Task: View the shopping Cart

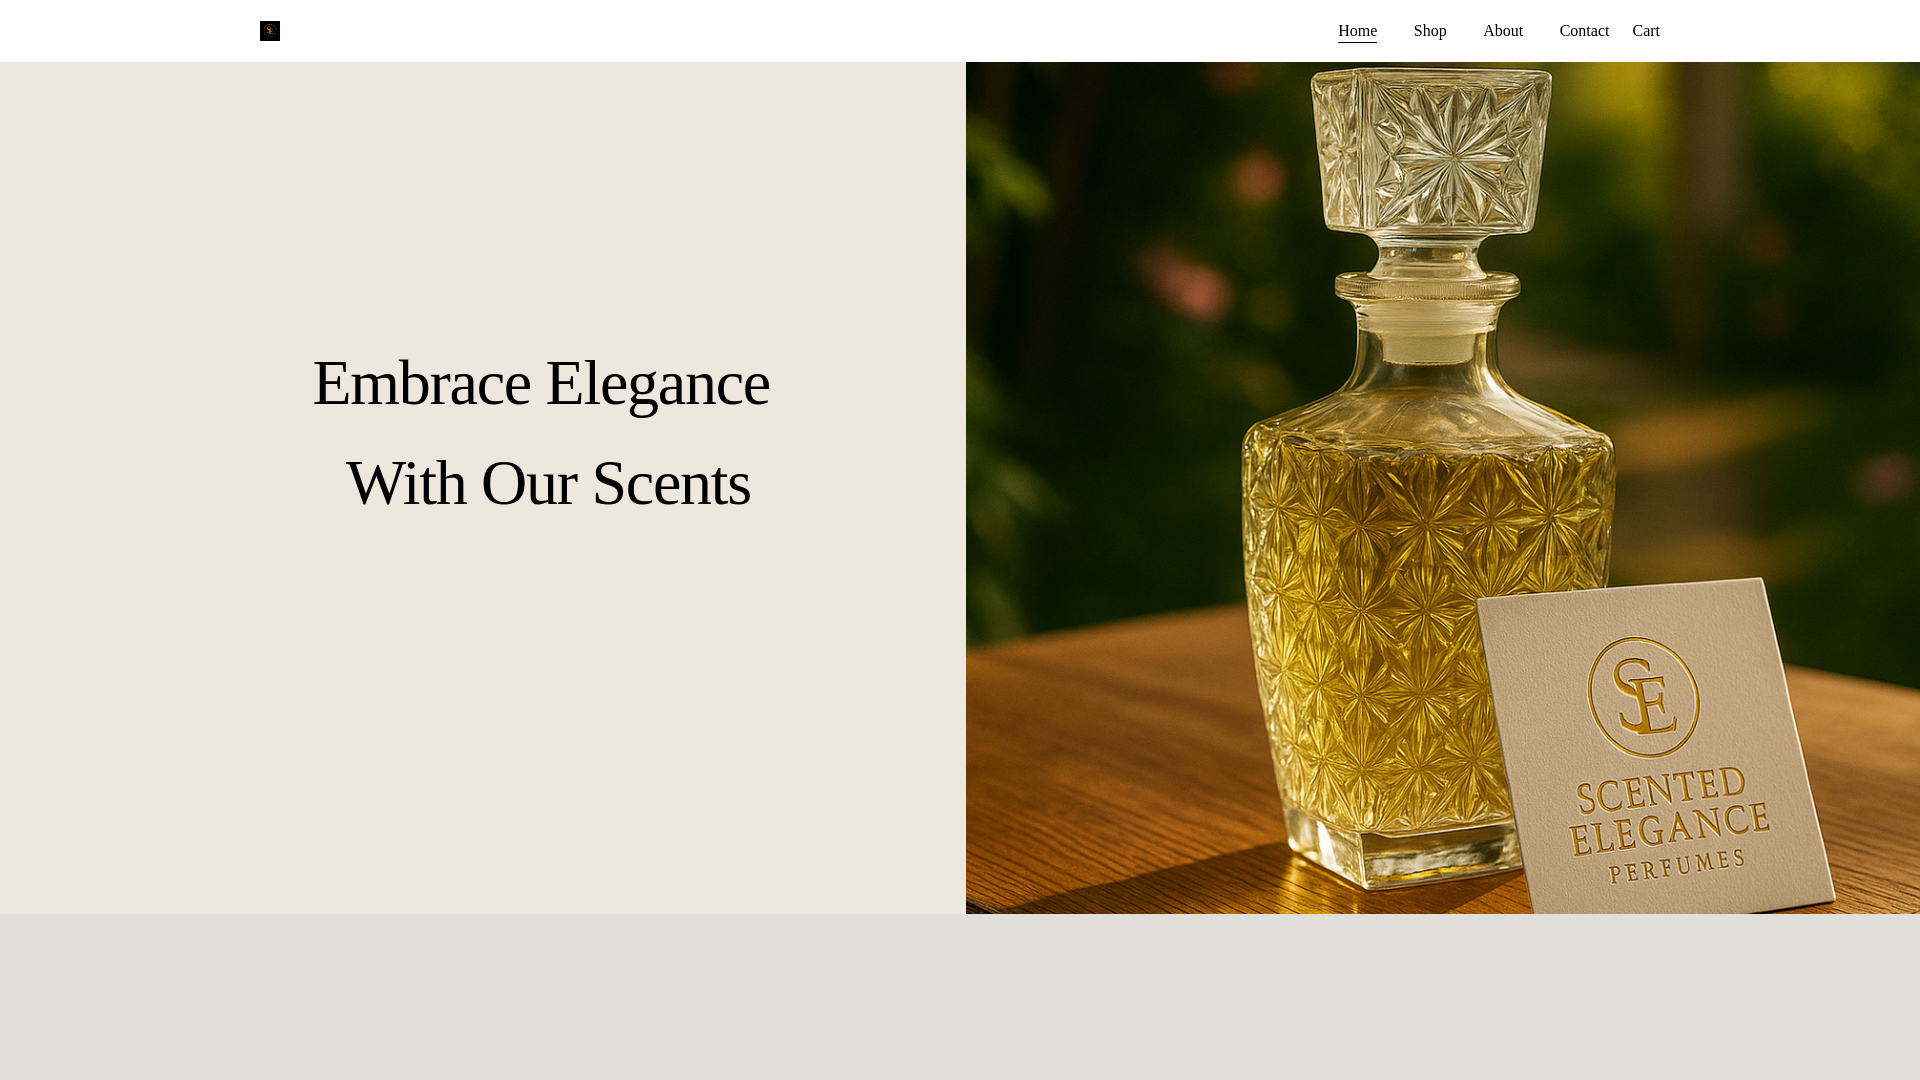Action: coord(1645,31)
